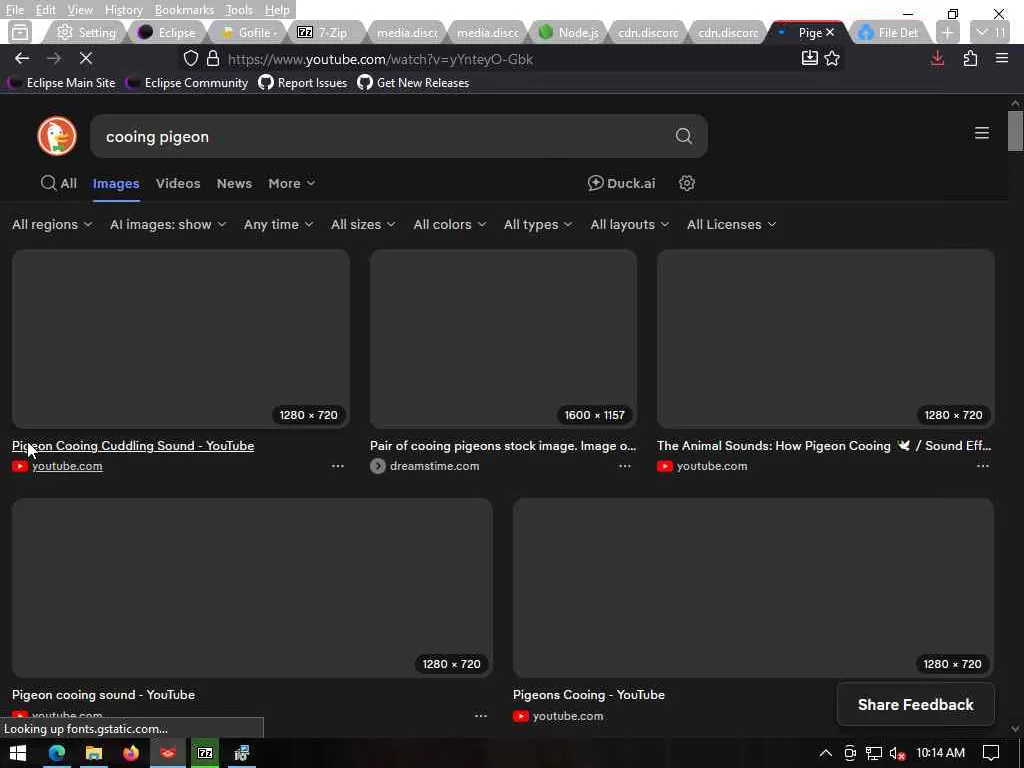Open the notification center icon
The width and height of the screenshot is (1024, 768).
(990, 753)
